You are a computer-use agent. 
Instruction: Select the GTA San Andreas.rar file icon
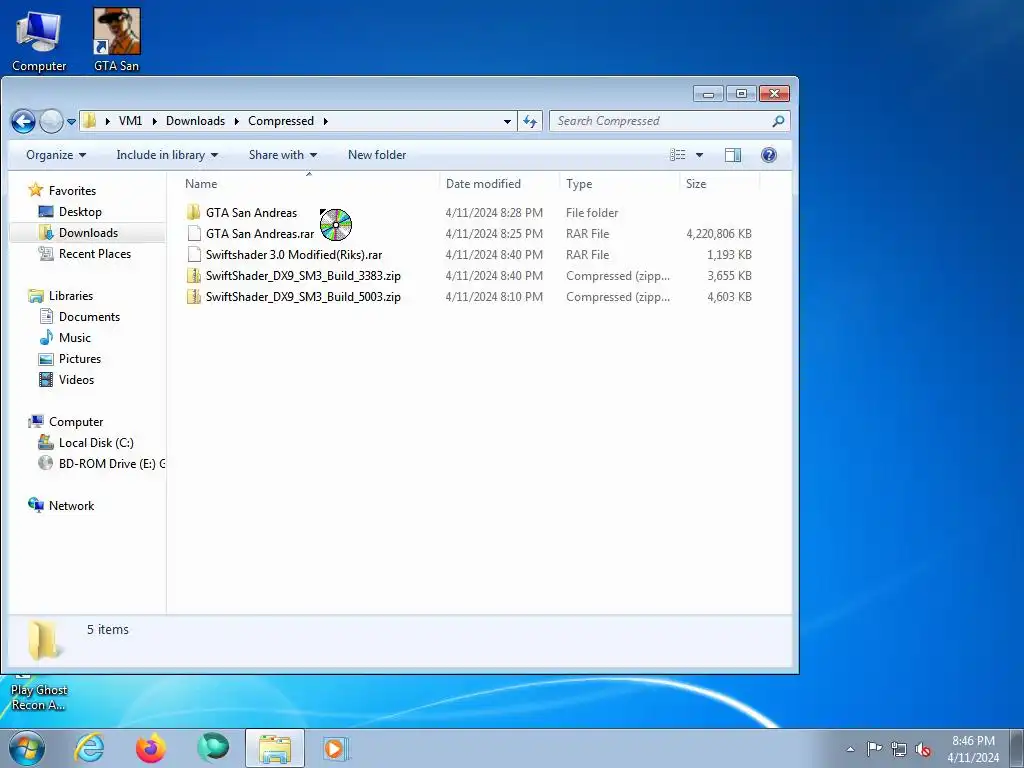pyautogui.click(x=194, y=233)
